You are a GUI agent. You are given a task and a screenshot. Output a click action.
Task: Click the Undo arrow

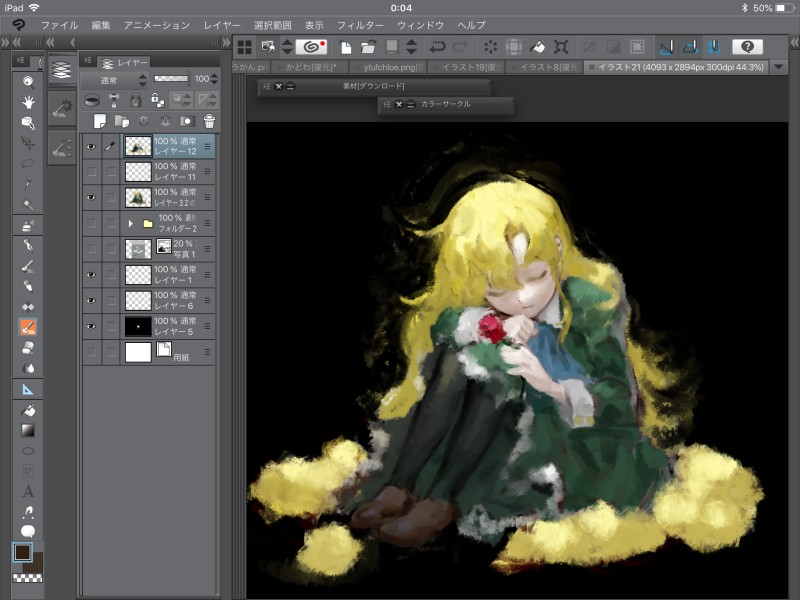(x=437, y=47)
